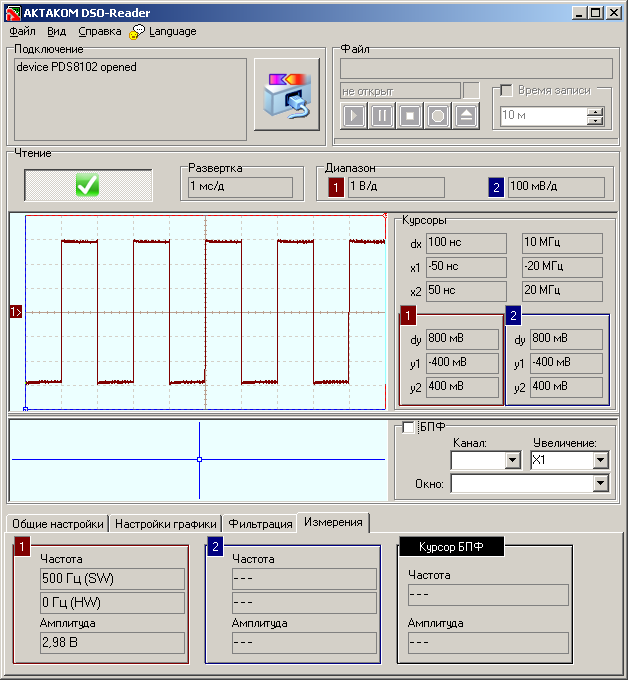The height and width of the screenshot is (680, 628).
Task: Pause file playback
Action: 382,116
